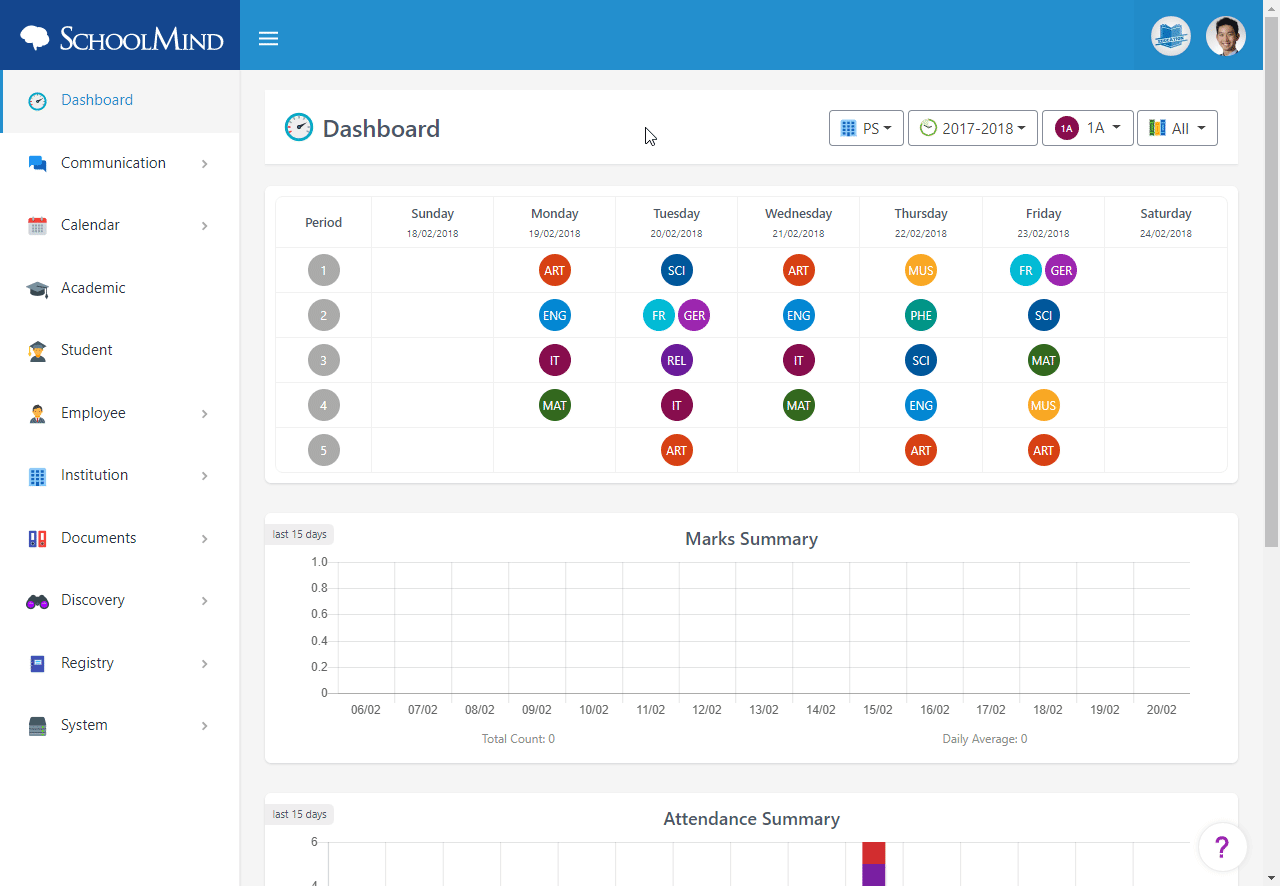Open the institution logo avatar in header
Image resolution: width=1280 pixels, height=886 pixels.
(1171, 36)
